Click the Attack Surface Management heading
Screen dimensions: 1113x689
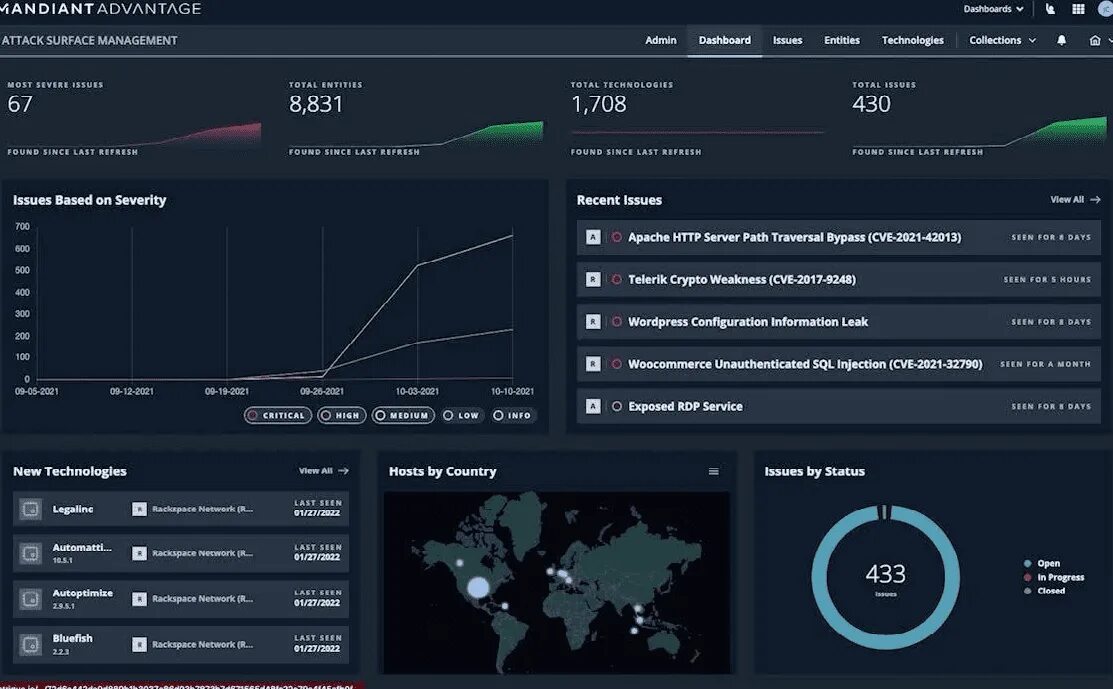[x=89, y=40]
